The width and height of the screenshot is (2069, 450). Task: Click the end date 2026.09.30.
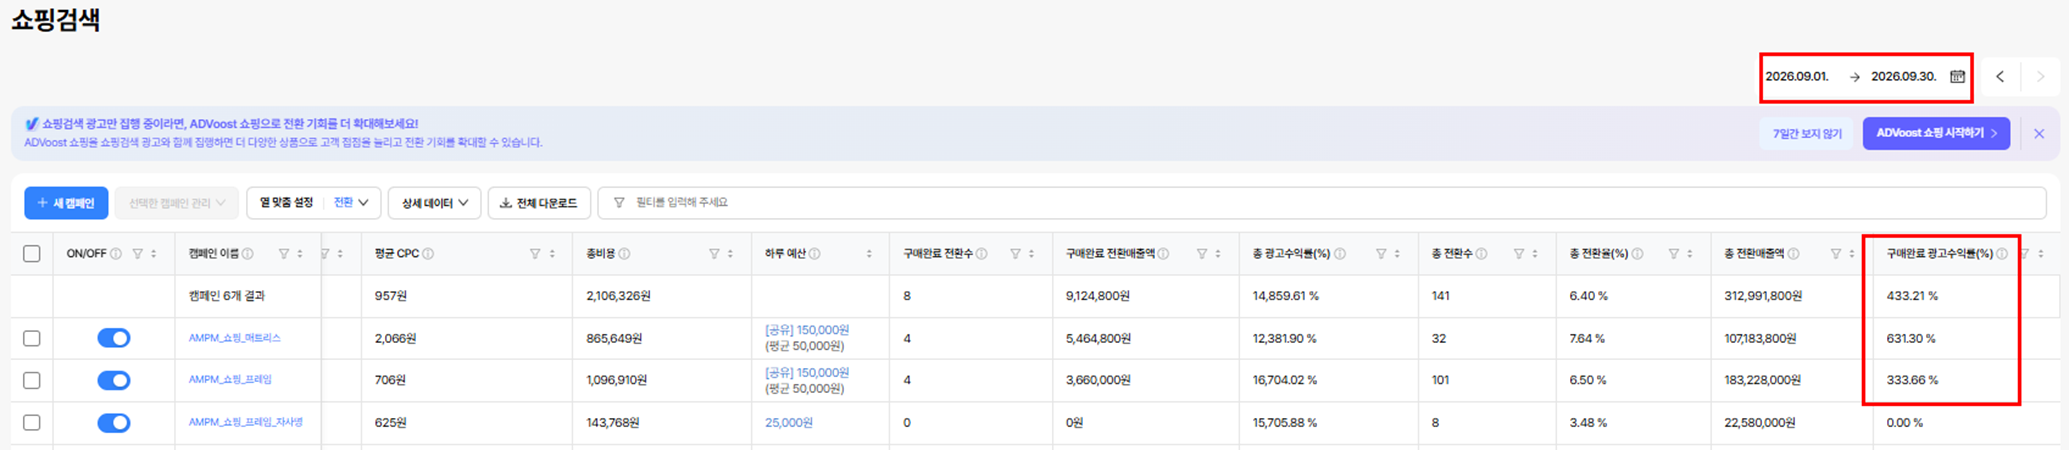pyautogui.click(x=1904, y=77)
